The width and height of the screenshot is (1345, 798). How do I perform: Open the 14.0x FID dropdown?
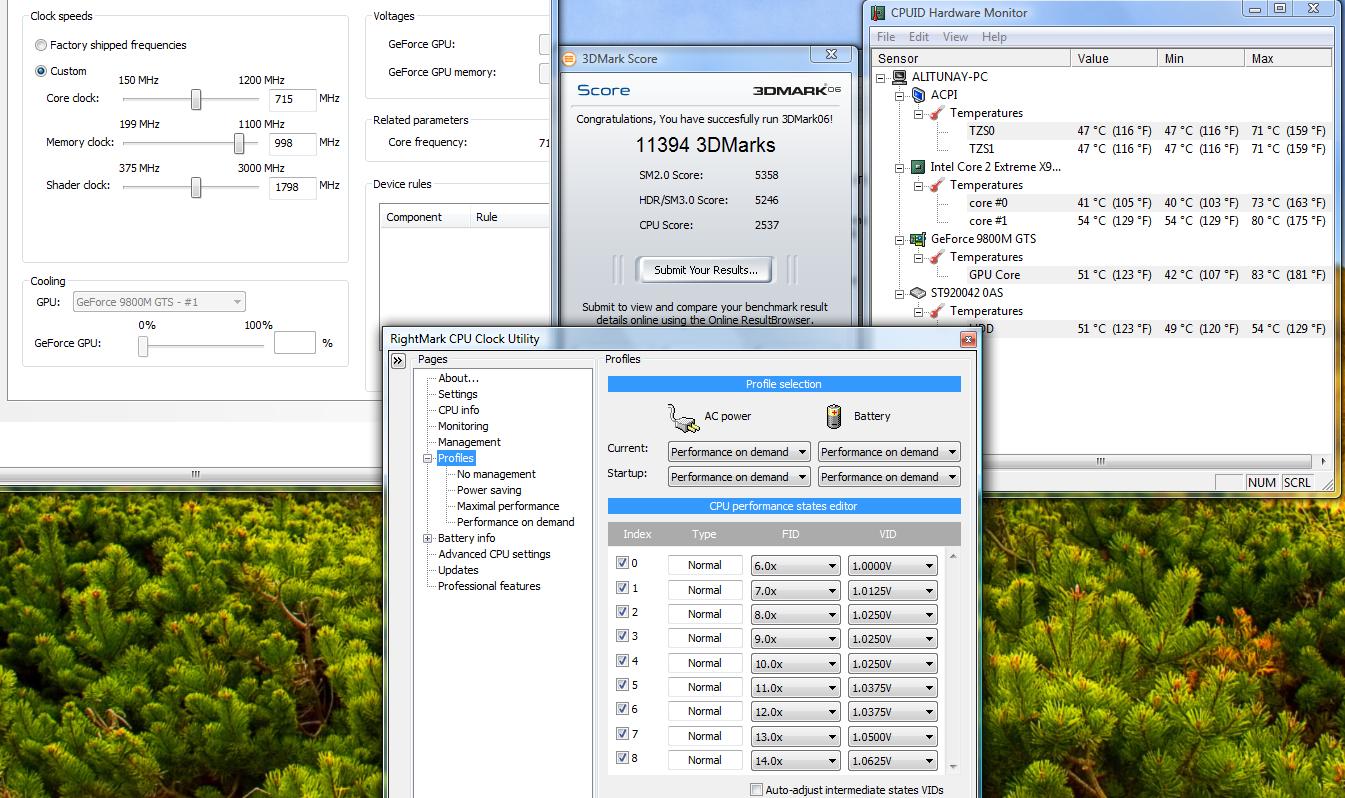point(796,760)
